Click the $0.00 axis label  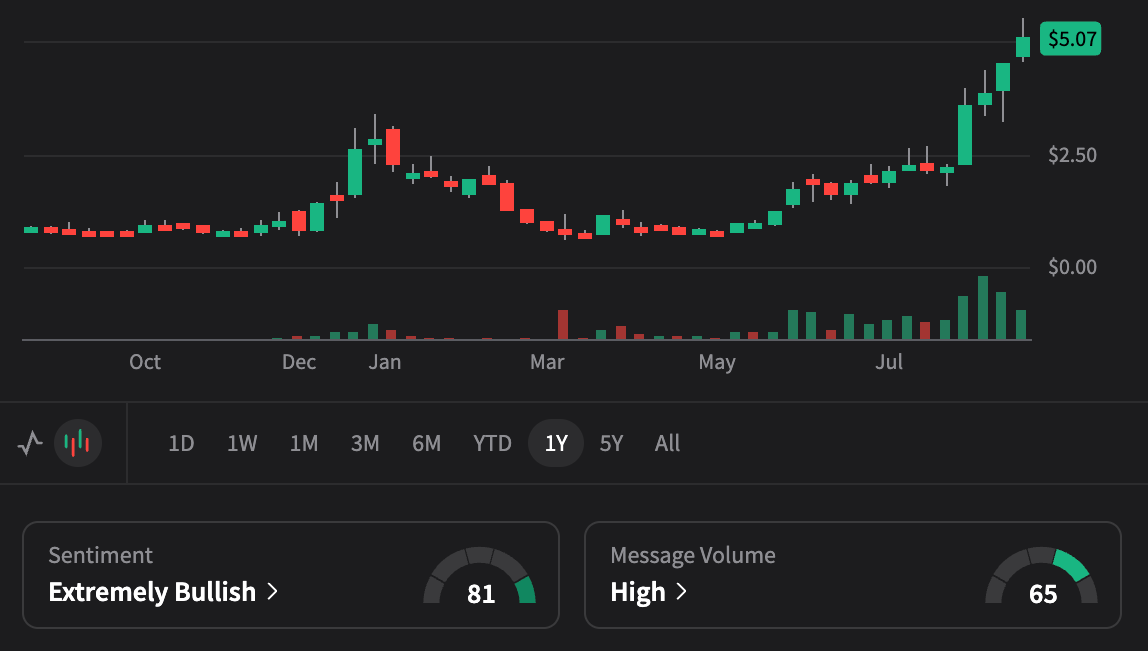[1072, 267]
